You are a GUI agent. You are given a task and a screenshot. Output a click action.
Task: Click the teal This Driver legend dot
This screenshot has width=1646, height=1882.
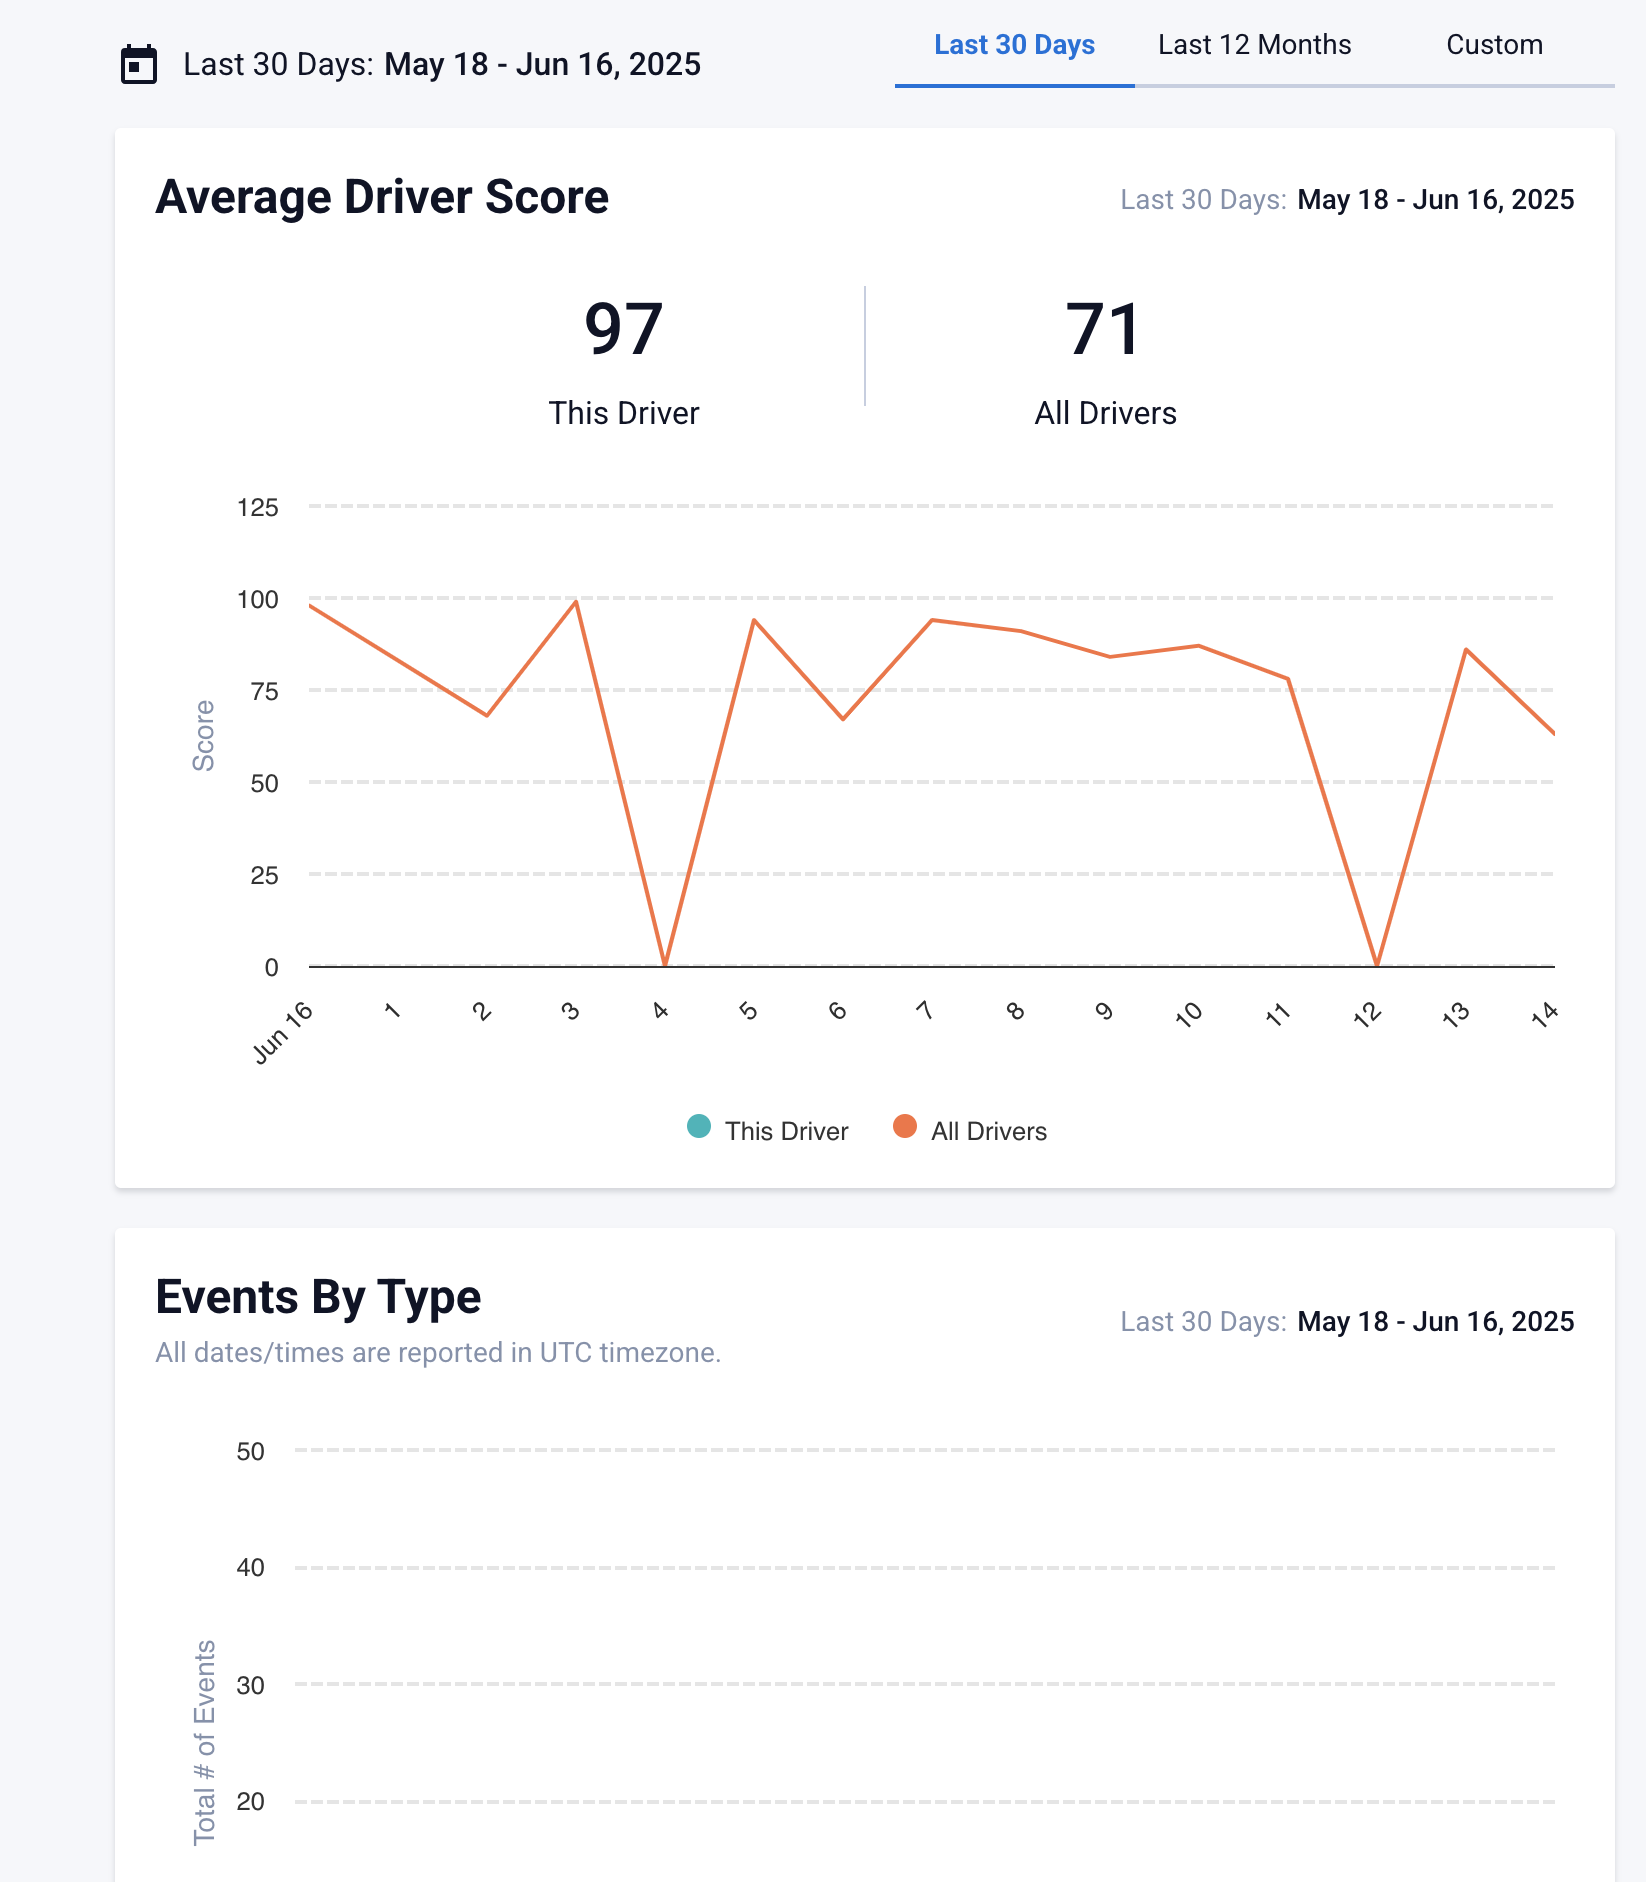pyautogui.click(x=699, y=1127)
